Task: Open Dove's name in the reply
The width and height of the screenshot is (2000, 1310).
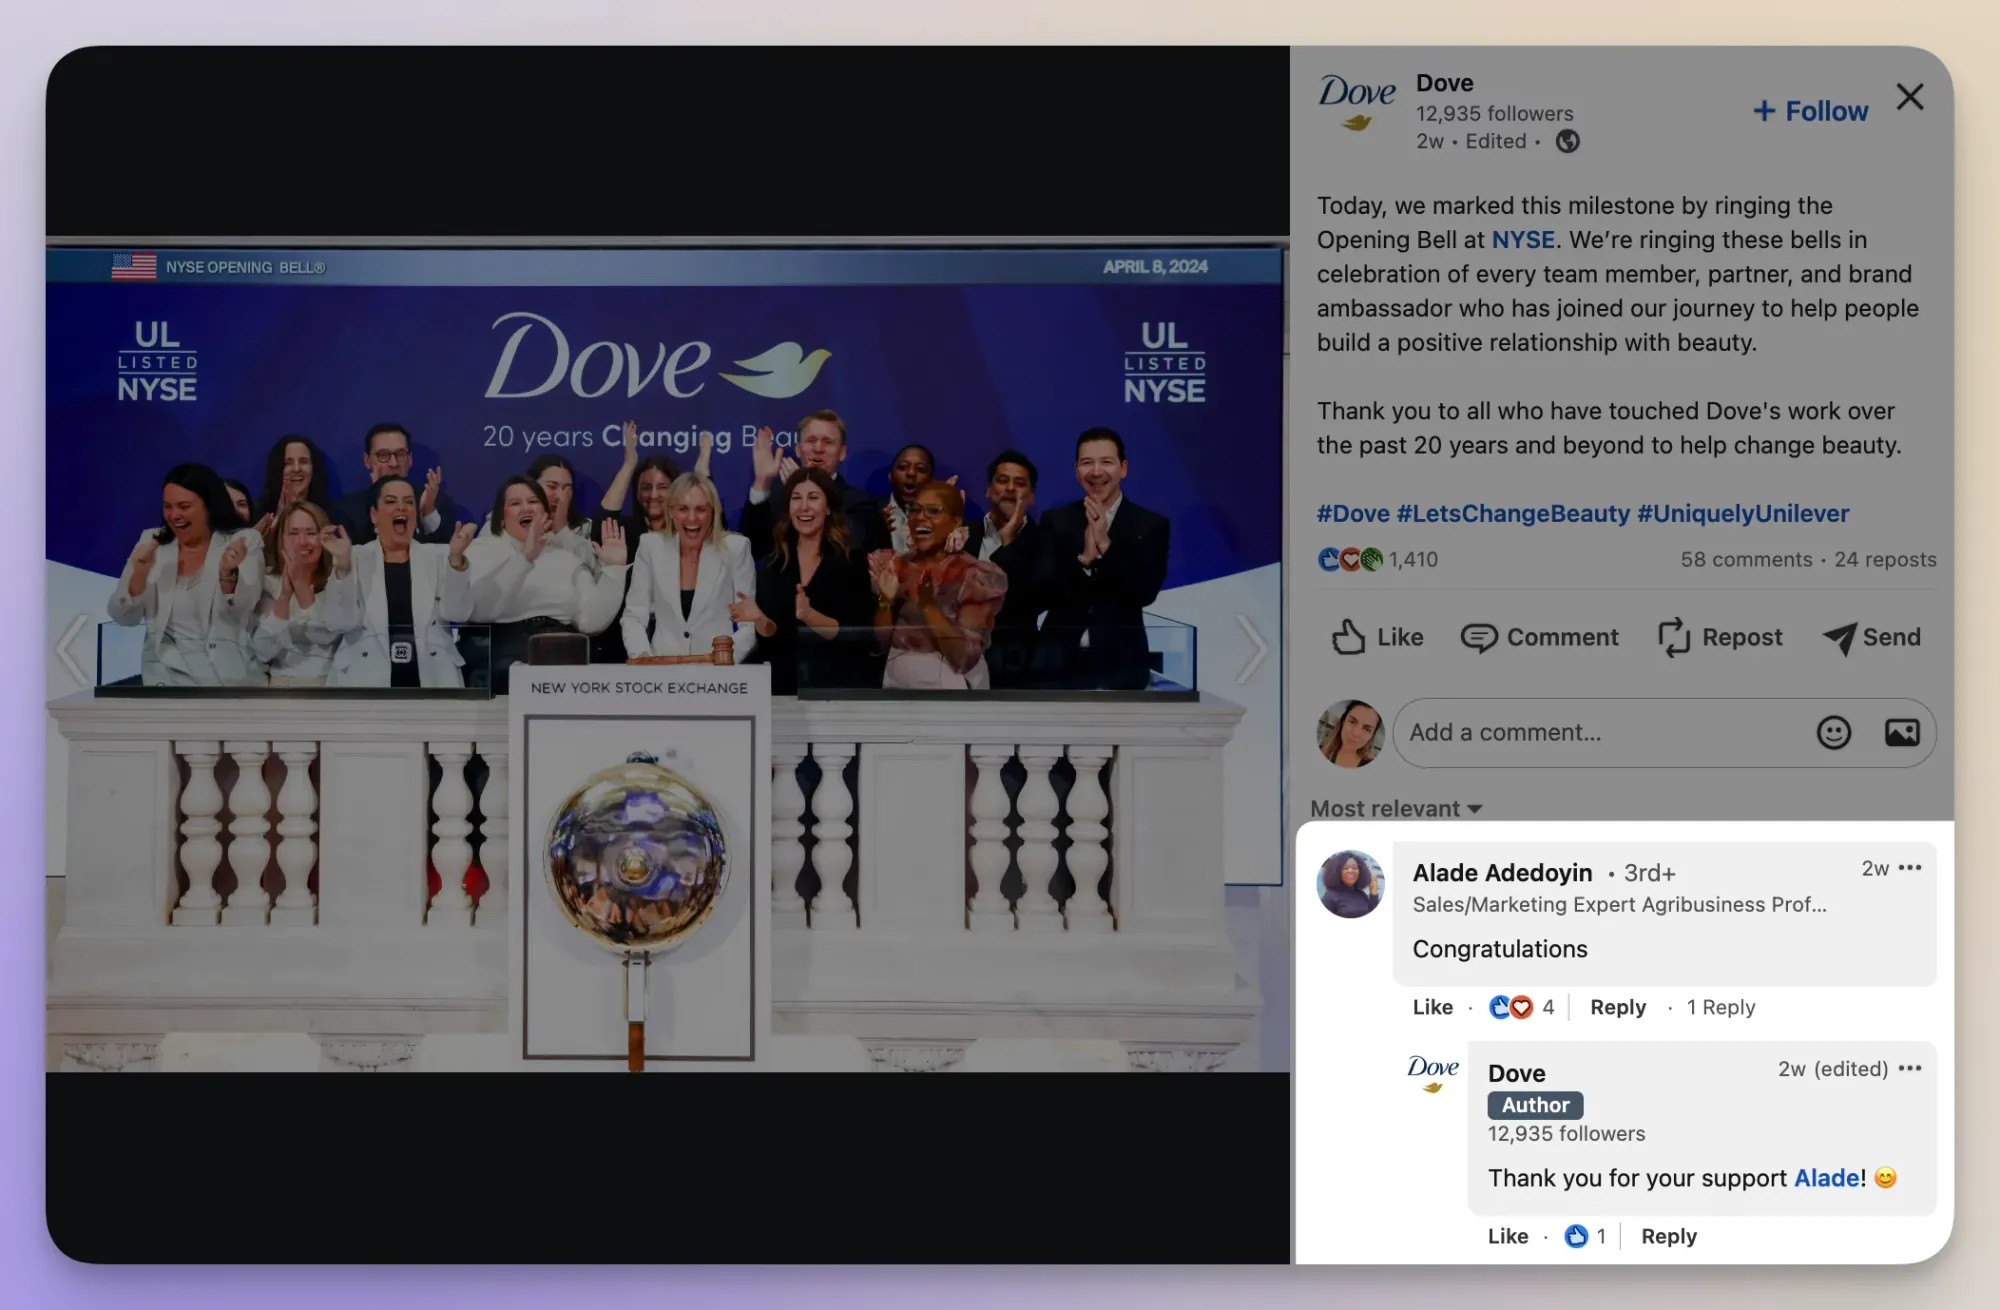Action: pyautogui.click(x=1516, y=1073)
